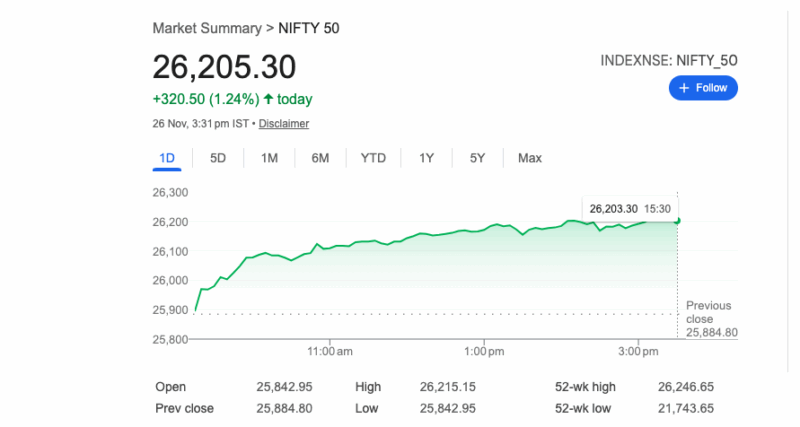The height and width of the screenshot is (427, 800).
Task: Select the 1D time range tab
Action: pos(167,158)
